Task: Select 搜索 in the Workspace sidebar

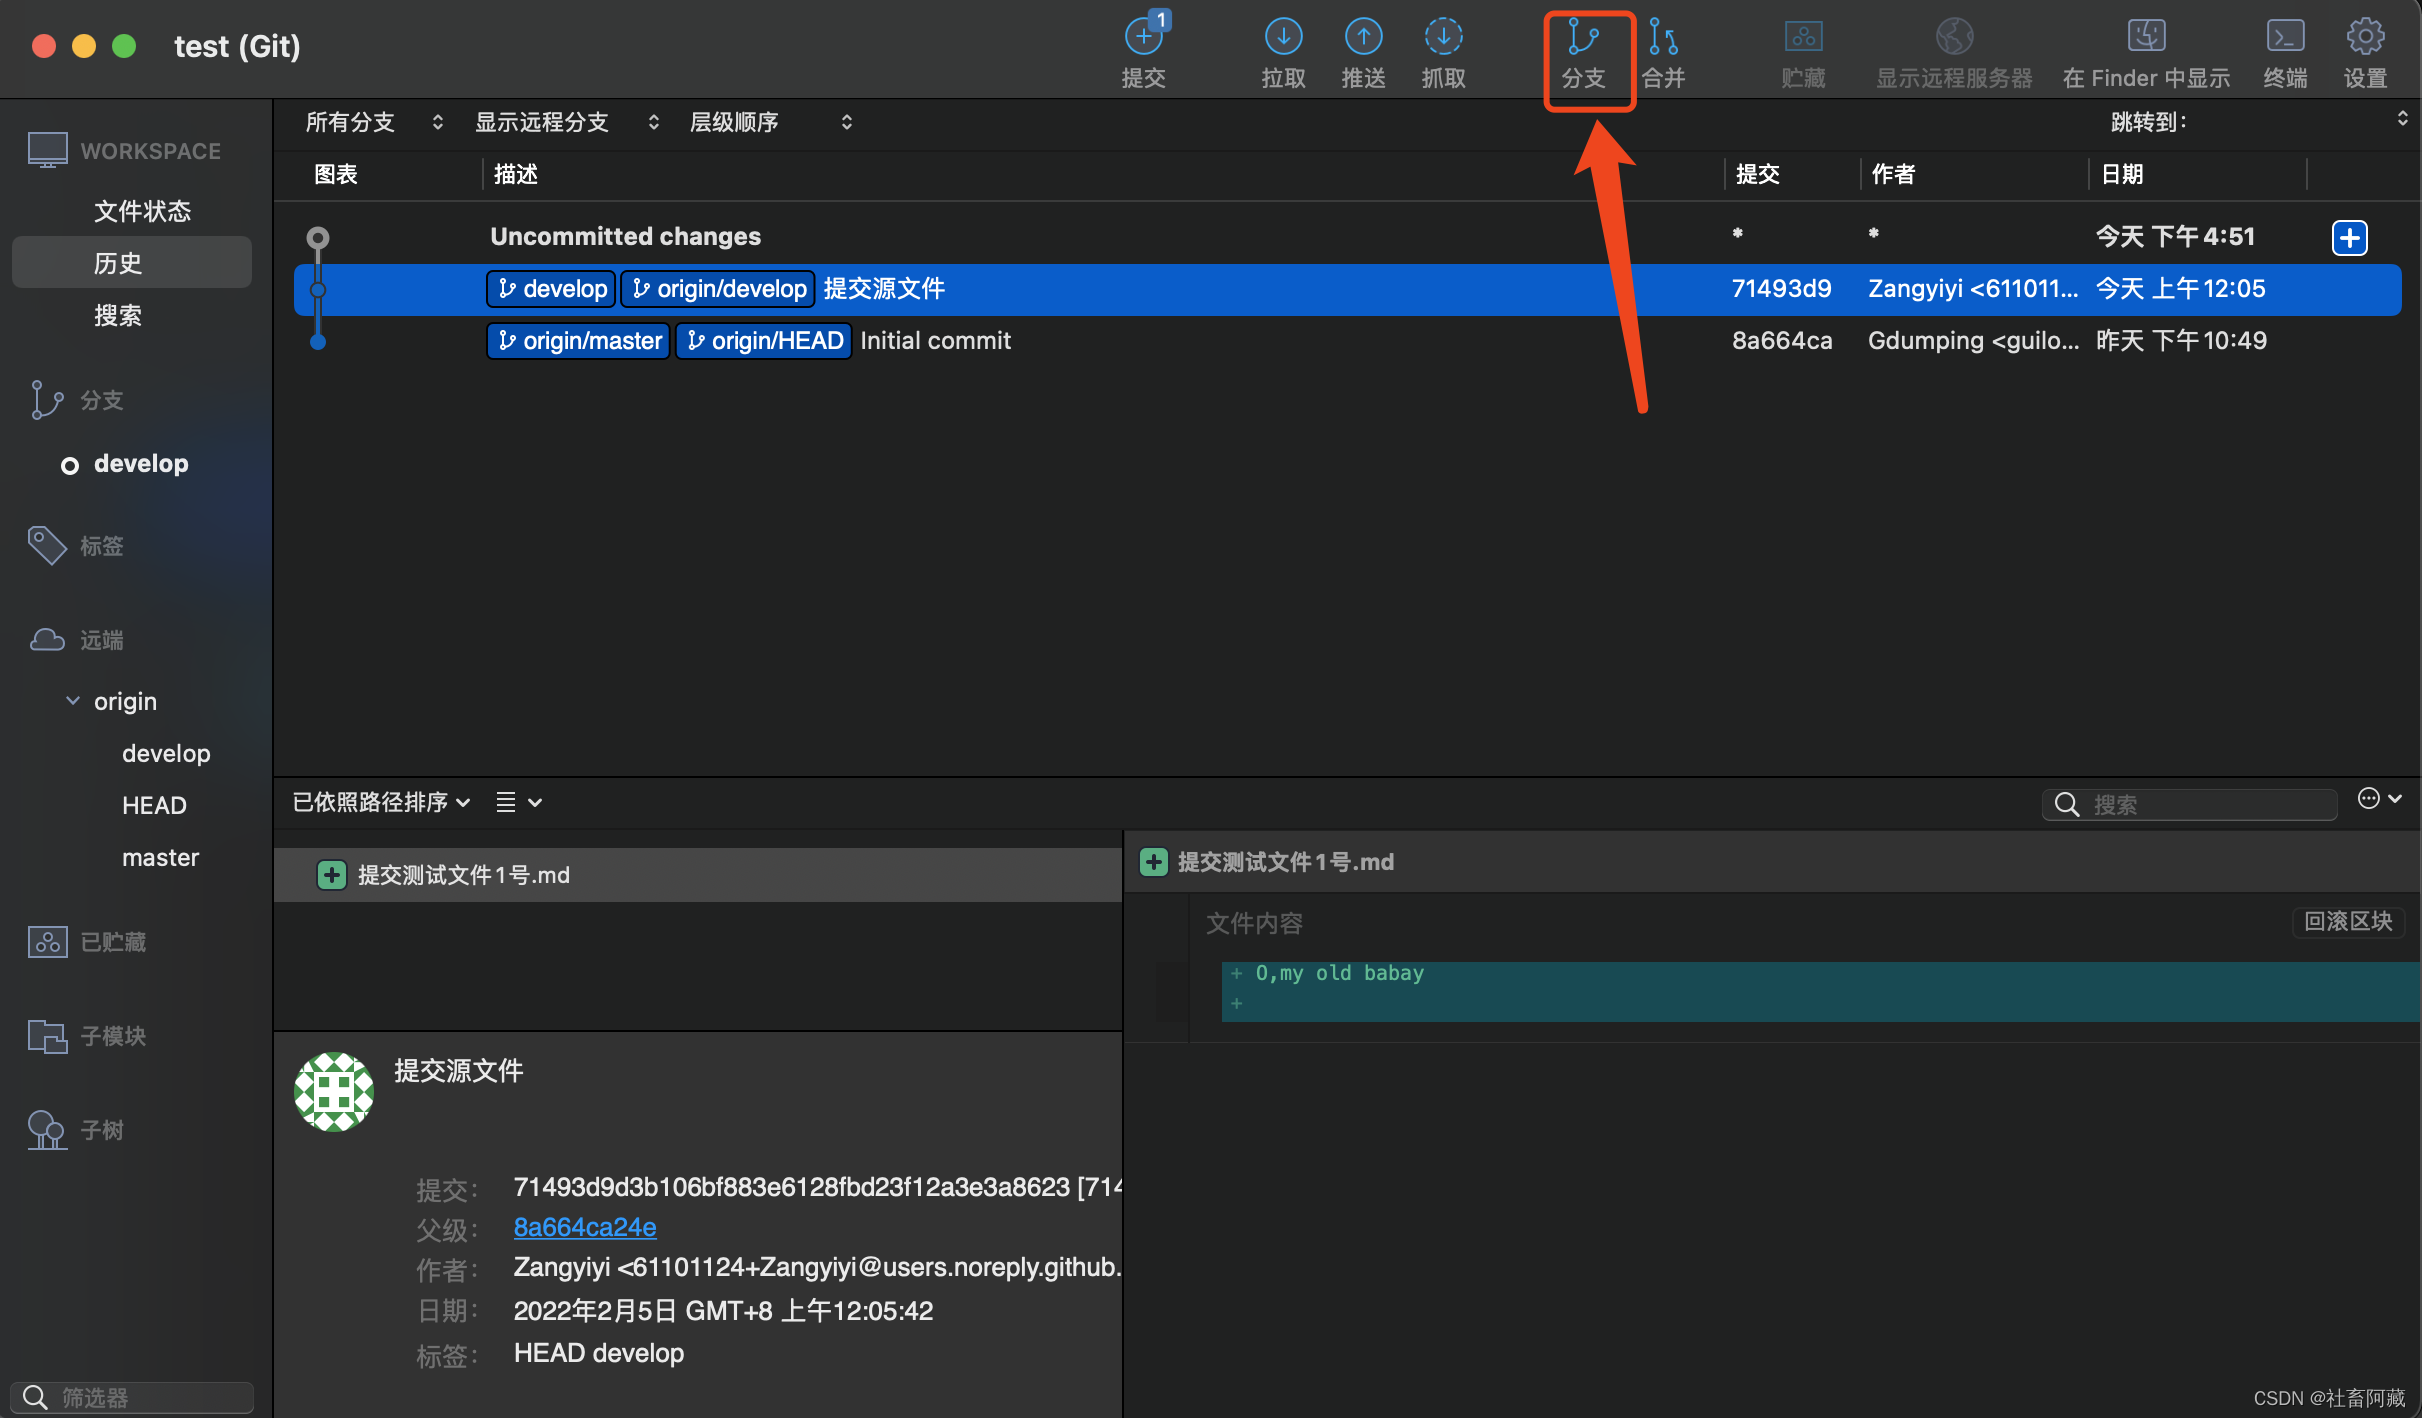Action: coord(118,315)
